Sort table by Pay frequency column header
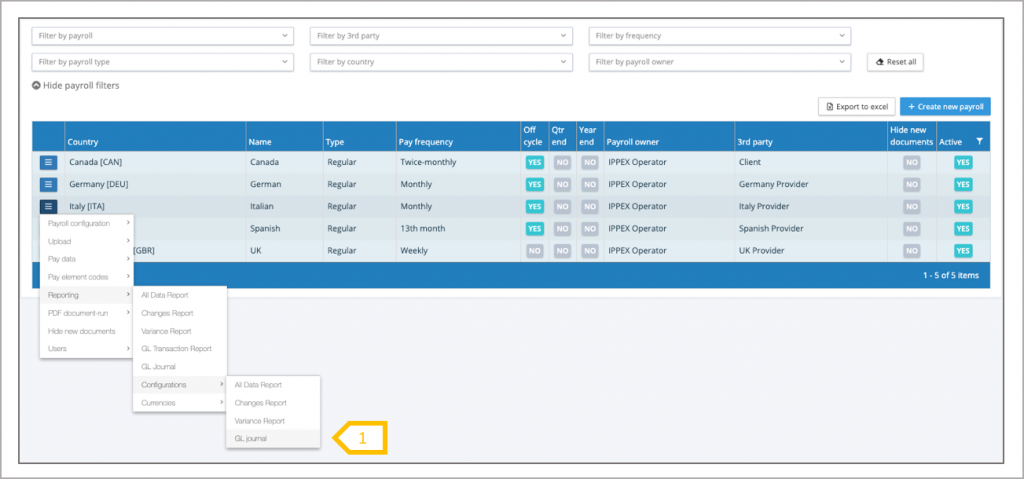 [x=424, y=142]
